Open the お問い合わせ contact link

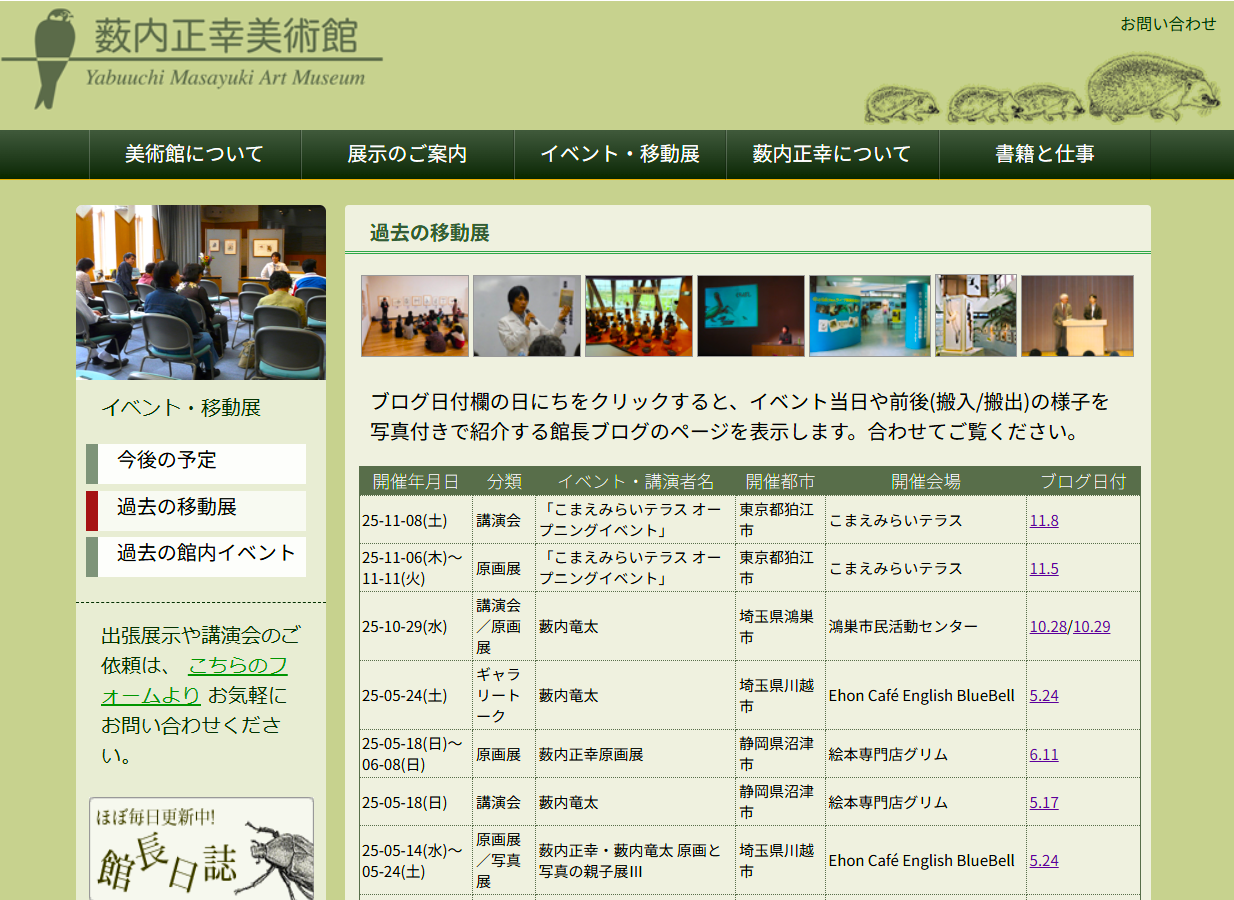[1167, 24]
